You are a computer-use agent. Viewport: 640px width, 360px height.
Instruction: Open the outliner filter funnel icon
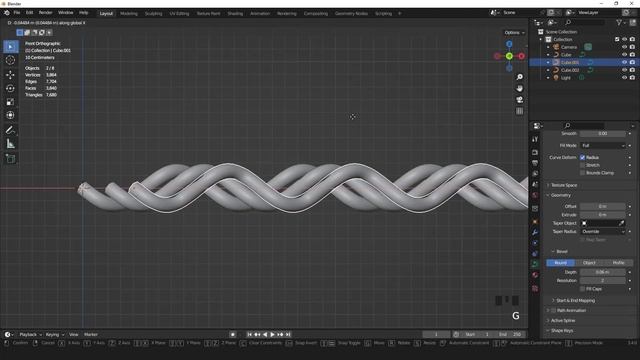(x=619, y=22)
